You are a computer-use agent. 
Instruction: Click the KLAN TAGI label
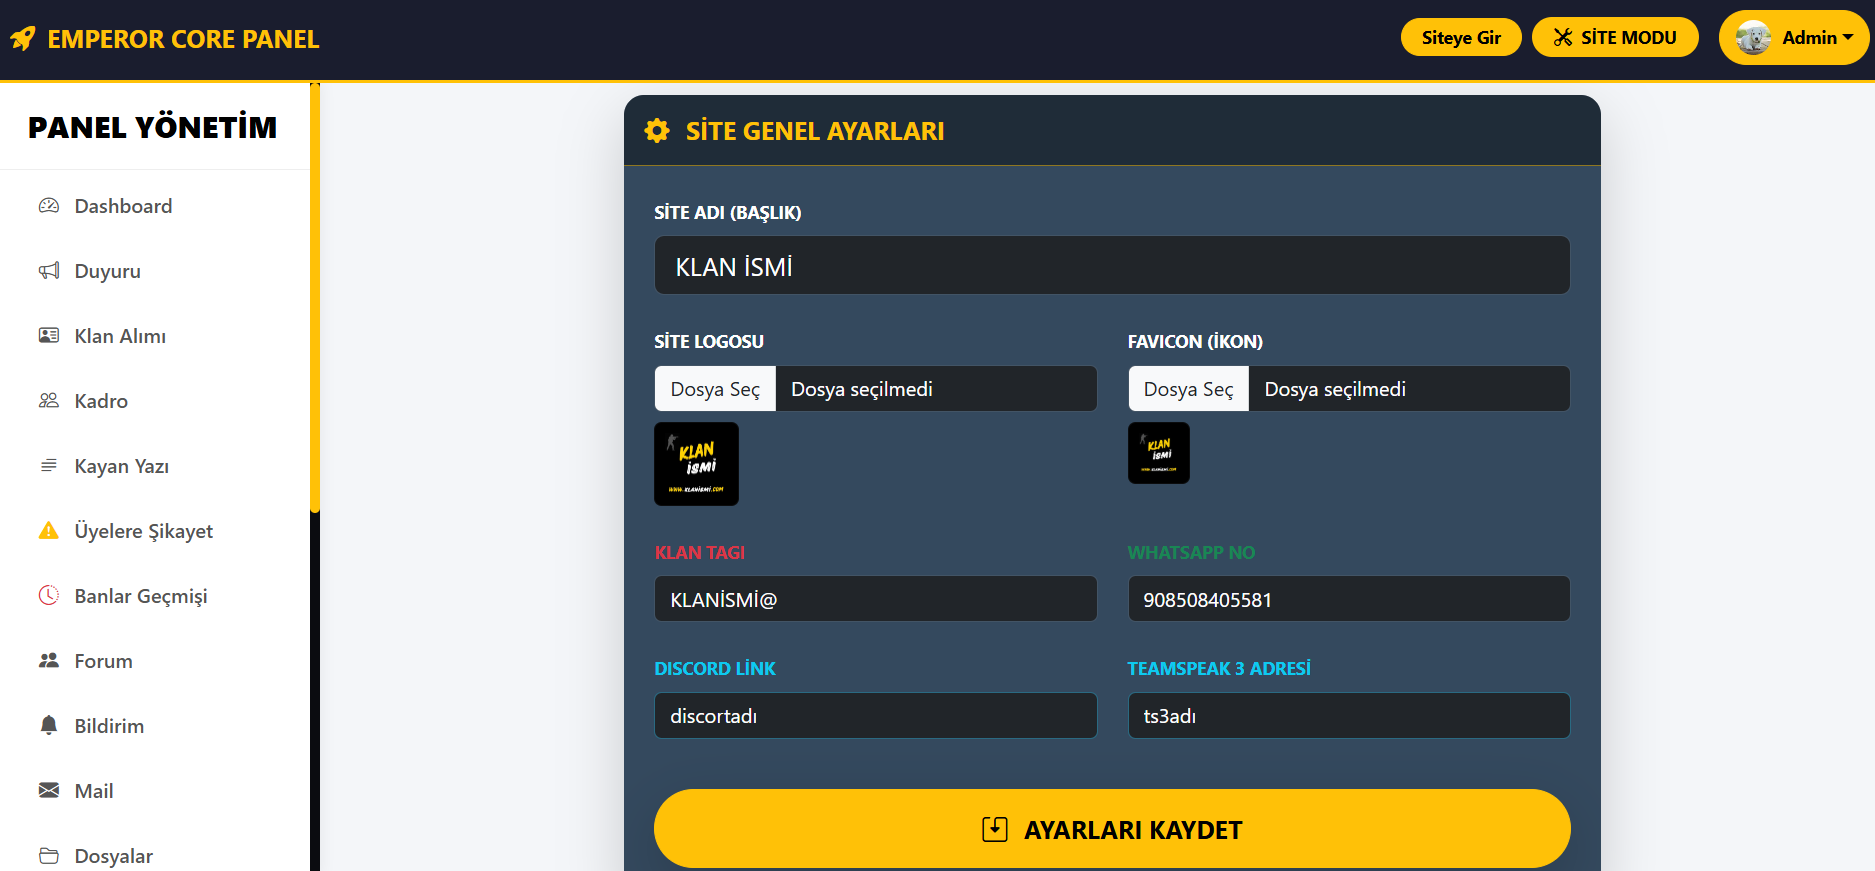[x=700, y=553]
